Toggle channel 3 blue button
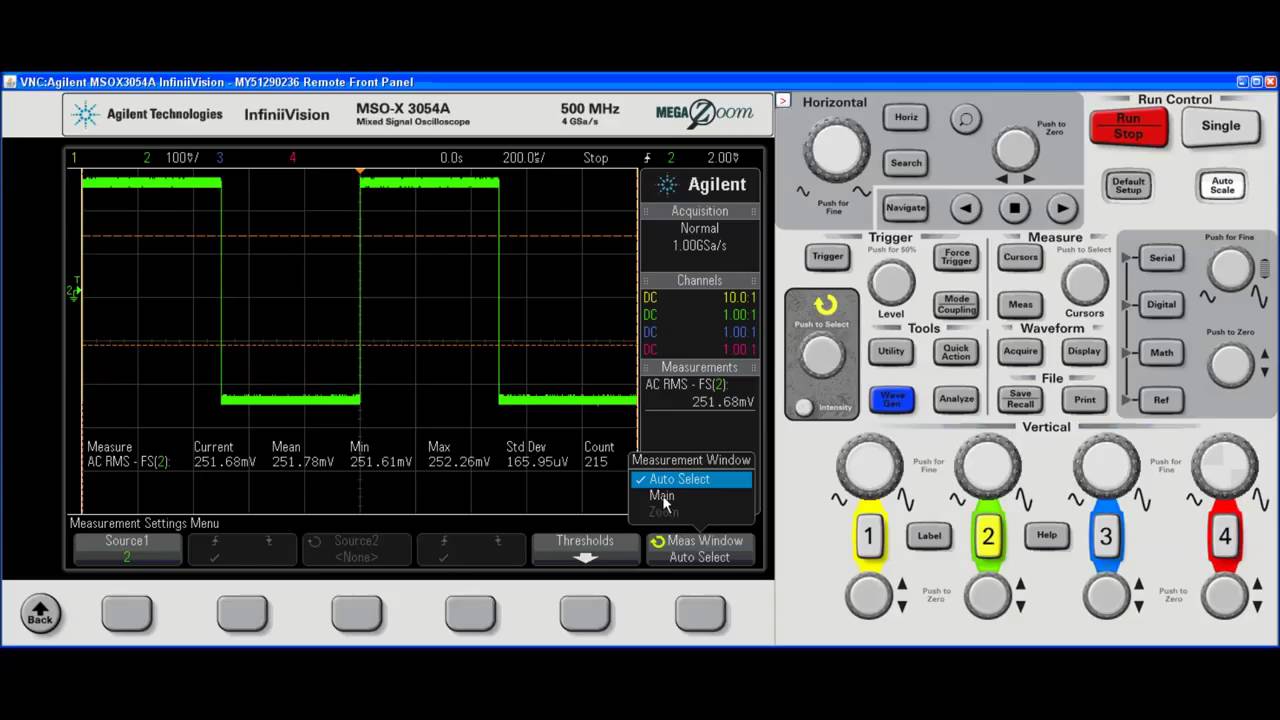The width and height of the screenshot is (1280, 720). coord(1106,536)
